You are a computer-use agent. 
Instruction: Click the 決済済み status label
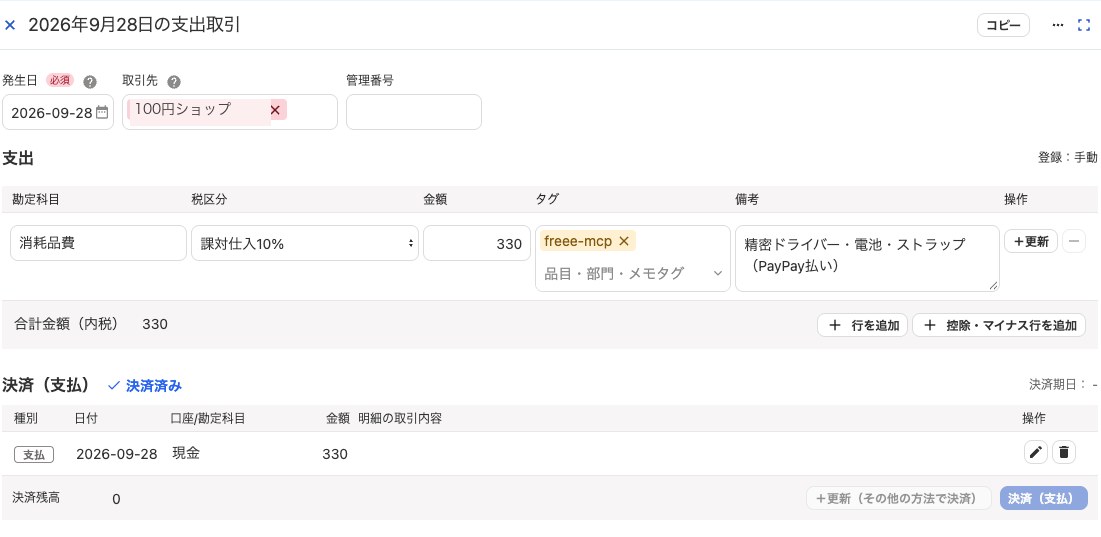145,385
